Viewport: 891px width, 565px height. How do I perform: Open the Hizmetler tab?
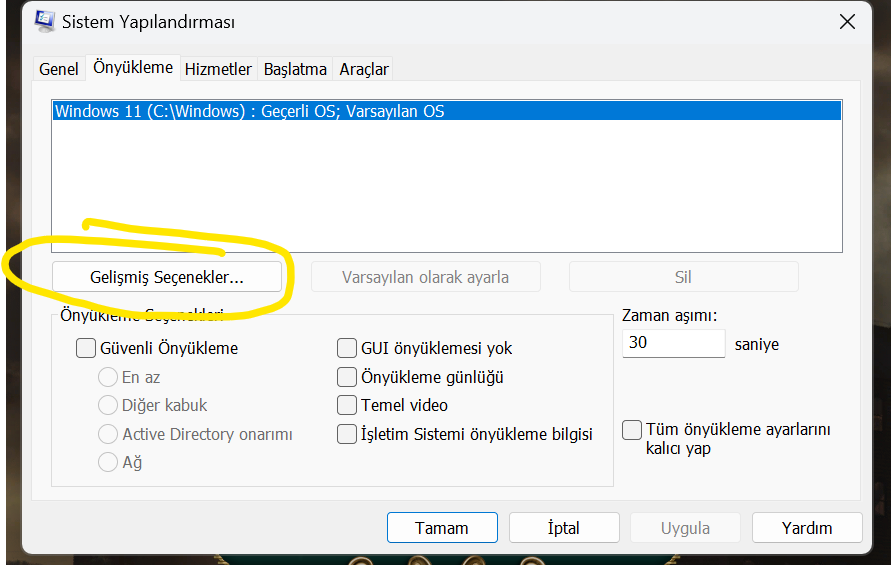(x=218, y=69)
